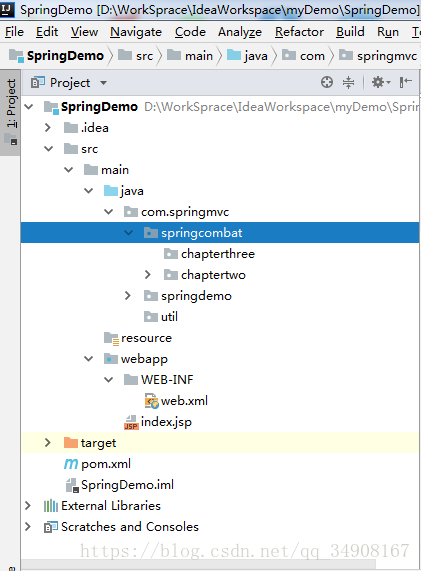
Task: Select the util package label
Action: tap(169, 317)
